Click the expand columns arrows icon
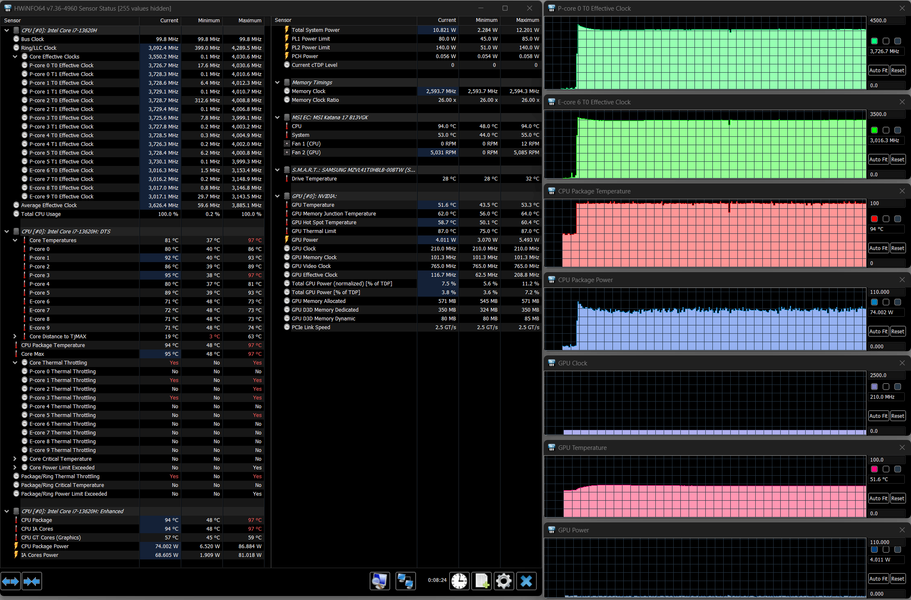911x600 pixels. [10, 581]
